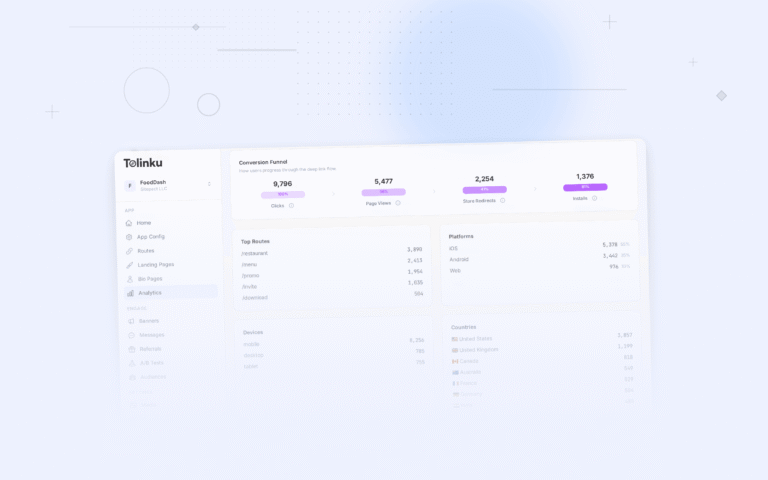Click the Android platform row
768x480 pixels.
(x=540, y=258)
